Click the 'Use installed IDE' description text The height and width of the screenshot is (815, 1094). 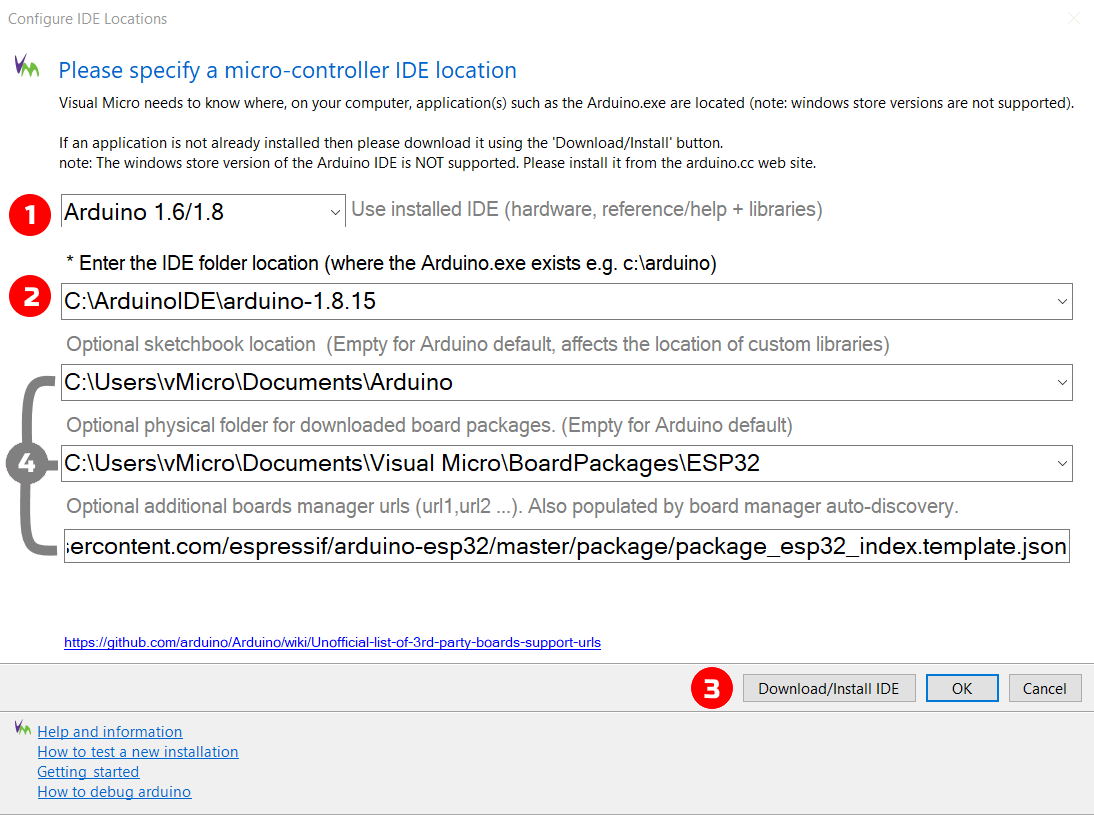click(x=587, y=209)
